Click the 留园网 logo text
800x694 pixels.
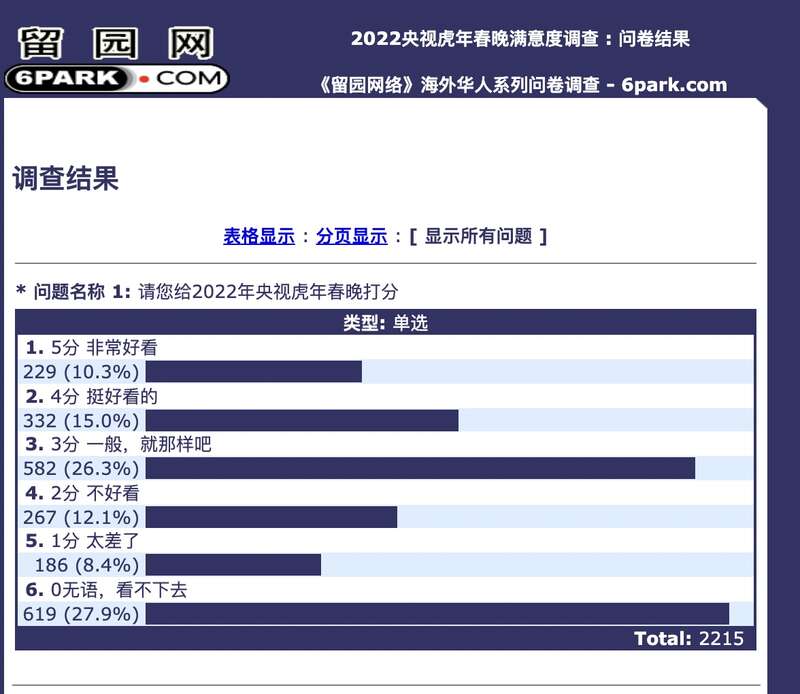[116, 41]
